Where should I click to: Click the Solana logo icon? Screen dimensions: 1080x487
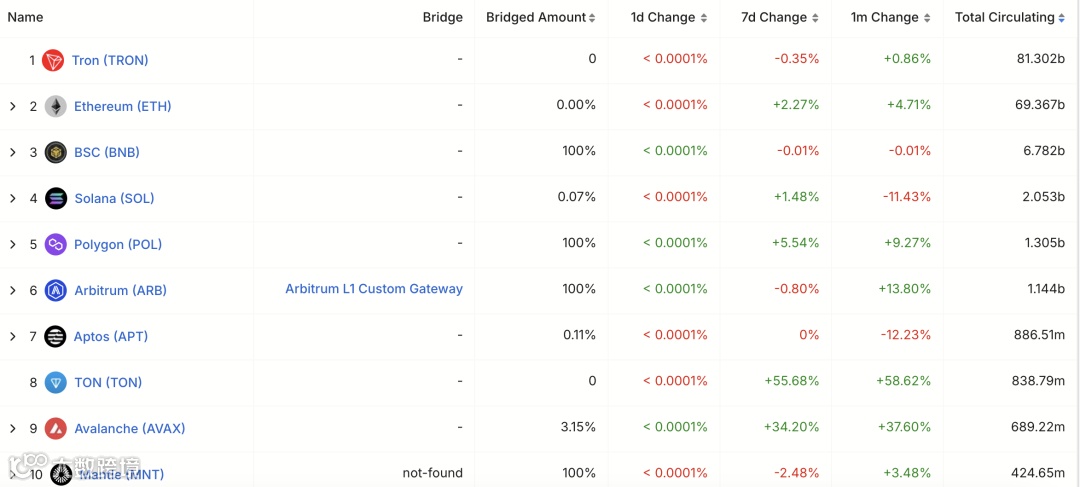click(x=56, y=198)
